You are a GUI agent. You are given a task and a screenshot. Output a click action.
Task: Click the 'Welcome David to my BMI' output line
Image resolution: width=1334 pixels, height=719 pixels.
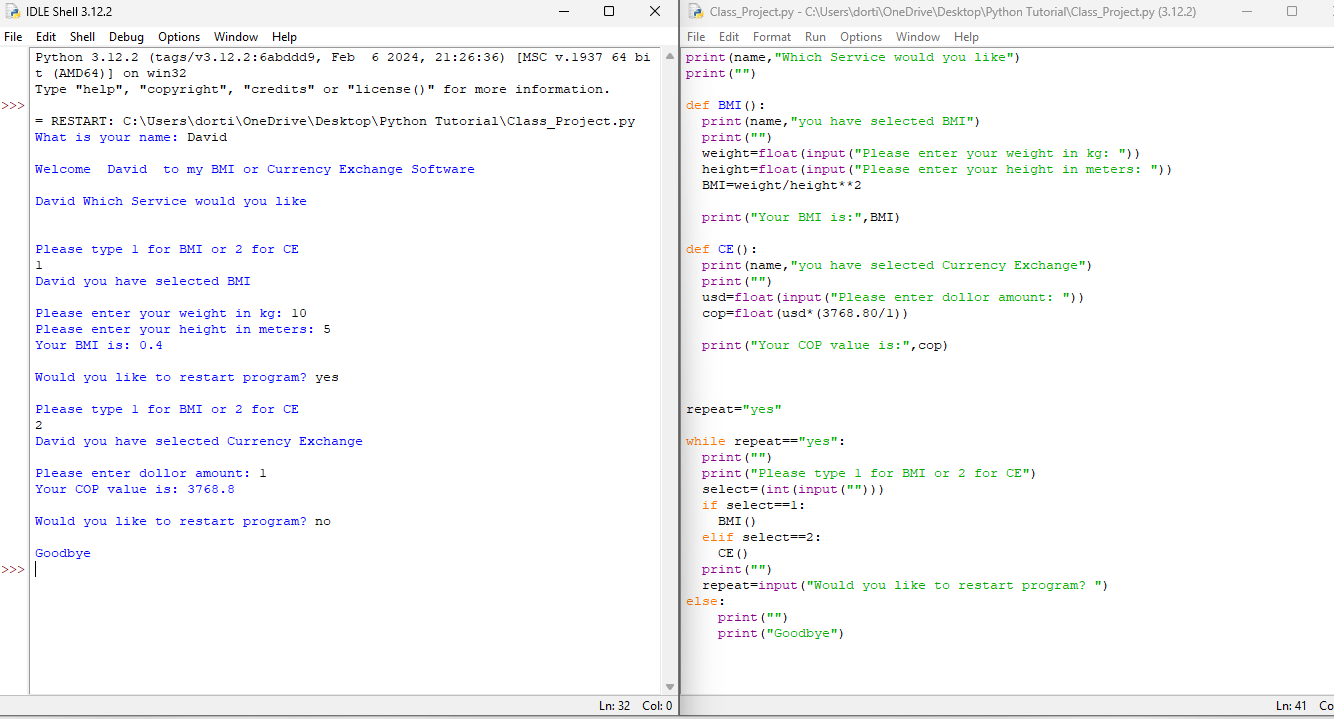tap(255, 169)
